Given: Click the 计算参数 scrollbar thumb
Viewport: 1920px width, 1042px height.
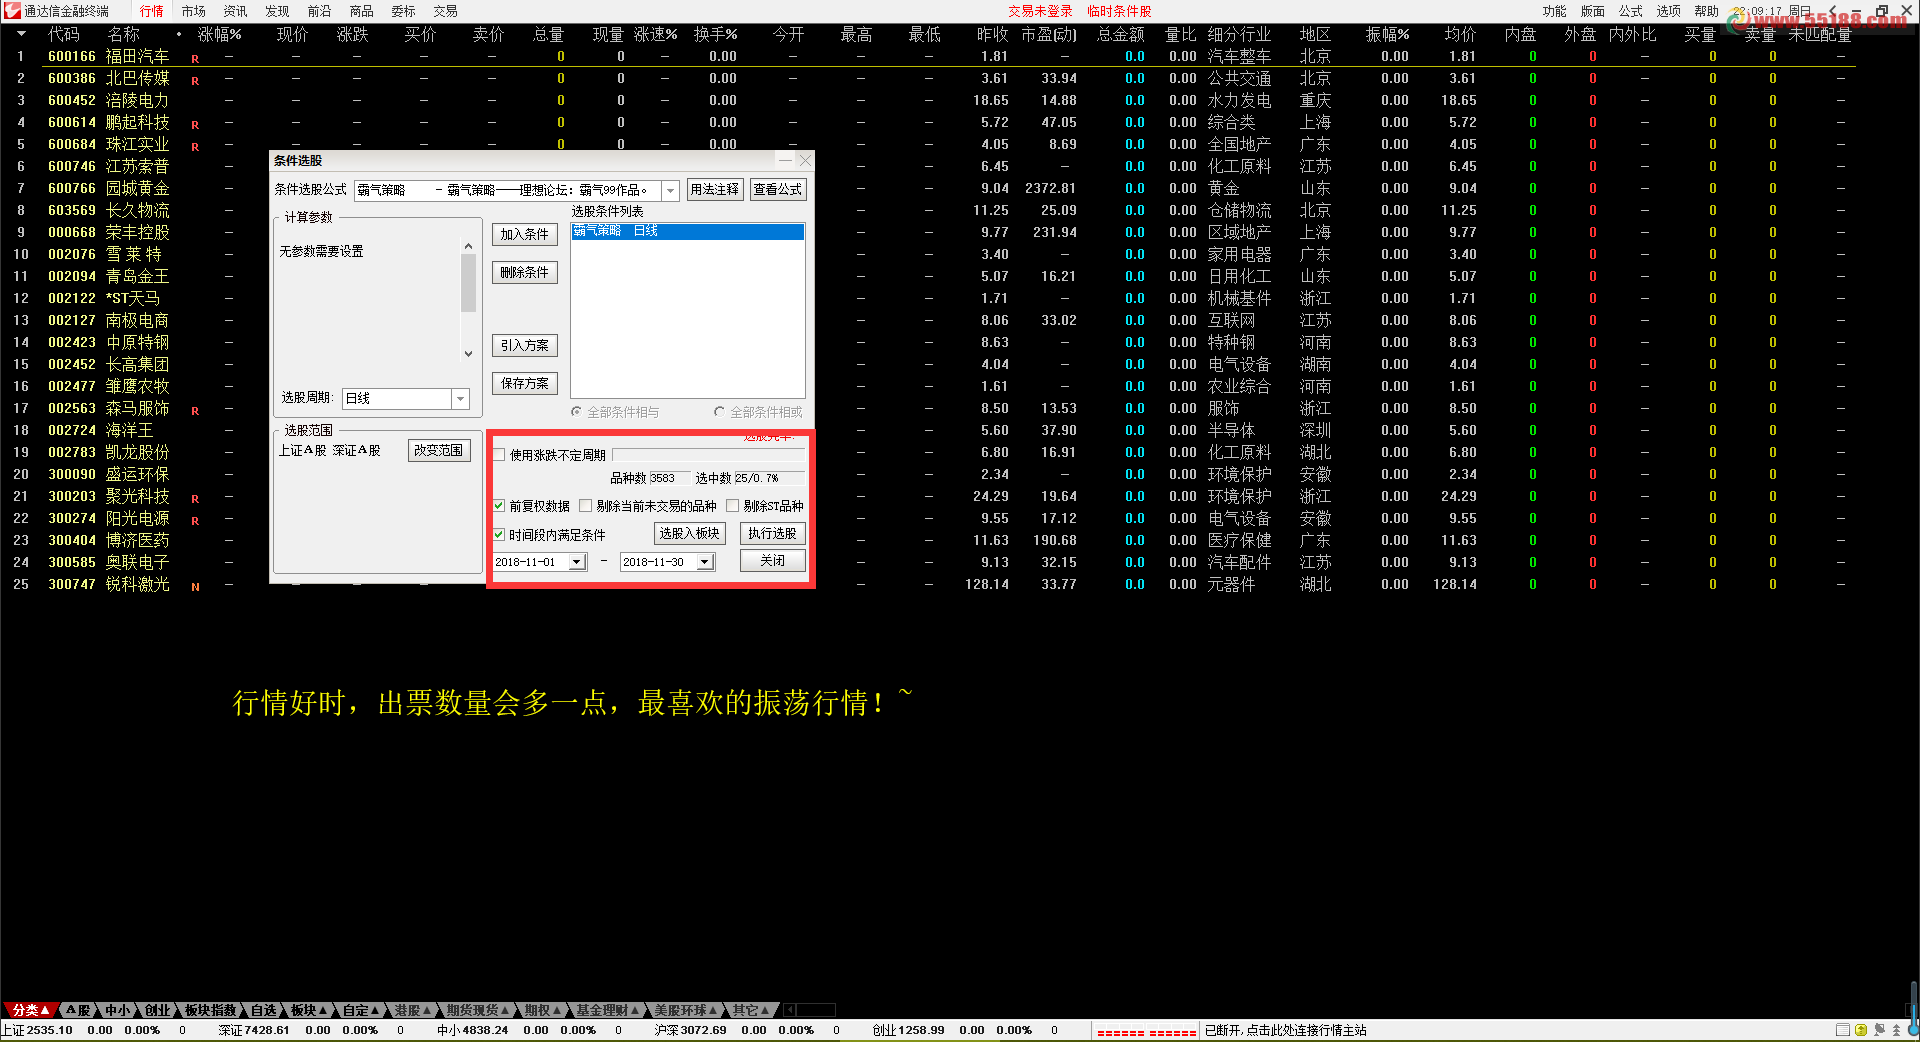Looking at the screenshot, I should [x=468, y=283].
